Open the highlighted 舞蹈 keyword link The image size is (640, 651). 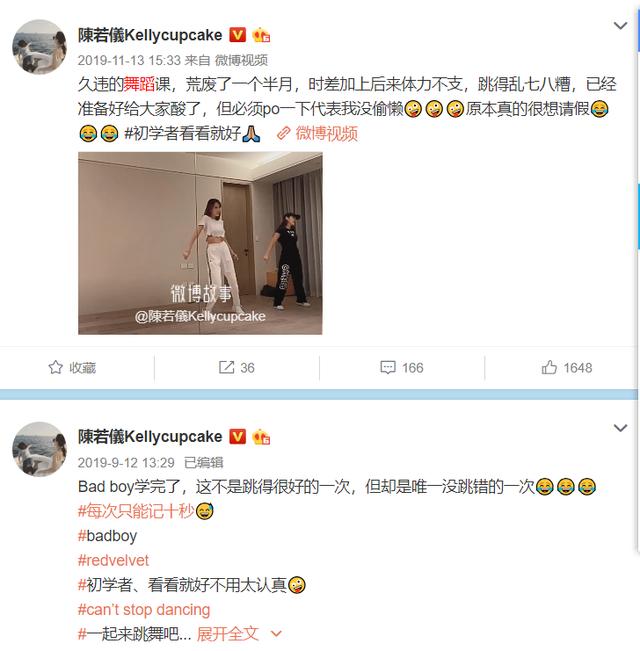coord(139,85)
